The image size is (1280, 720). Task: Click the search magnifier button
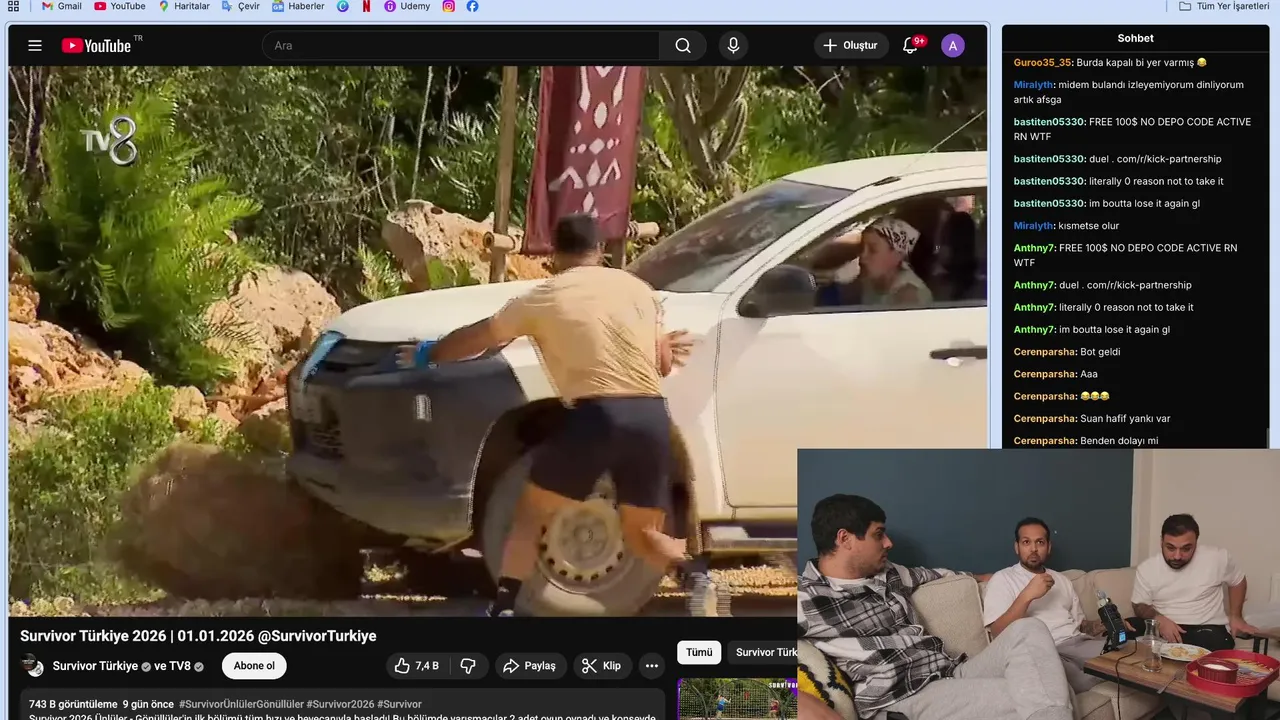tap(683, 45)
